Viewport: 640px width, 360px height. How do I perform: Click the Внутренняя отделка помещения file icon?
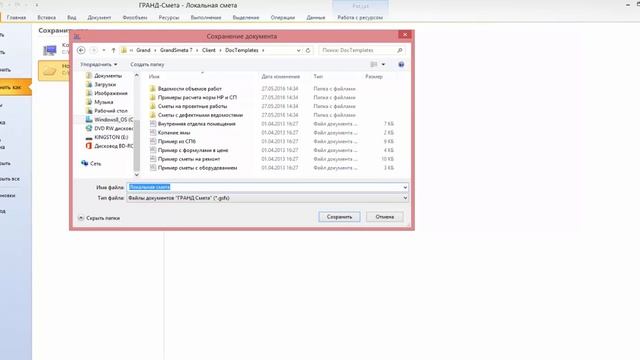click(x=153, y=124)
